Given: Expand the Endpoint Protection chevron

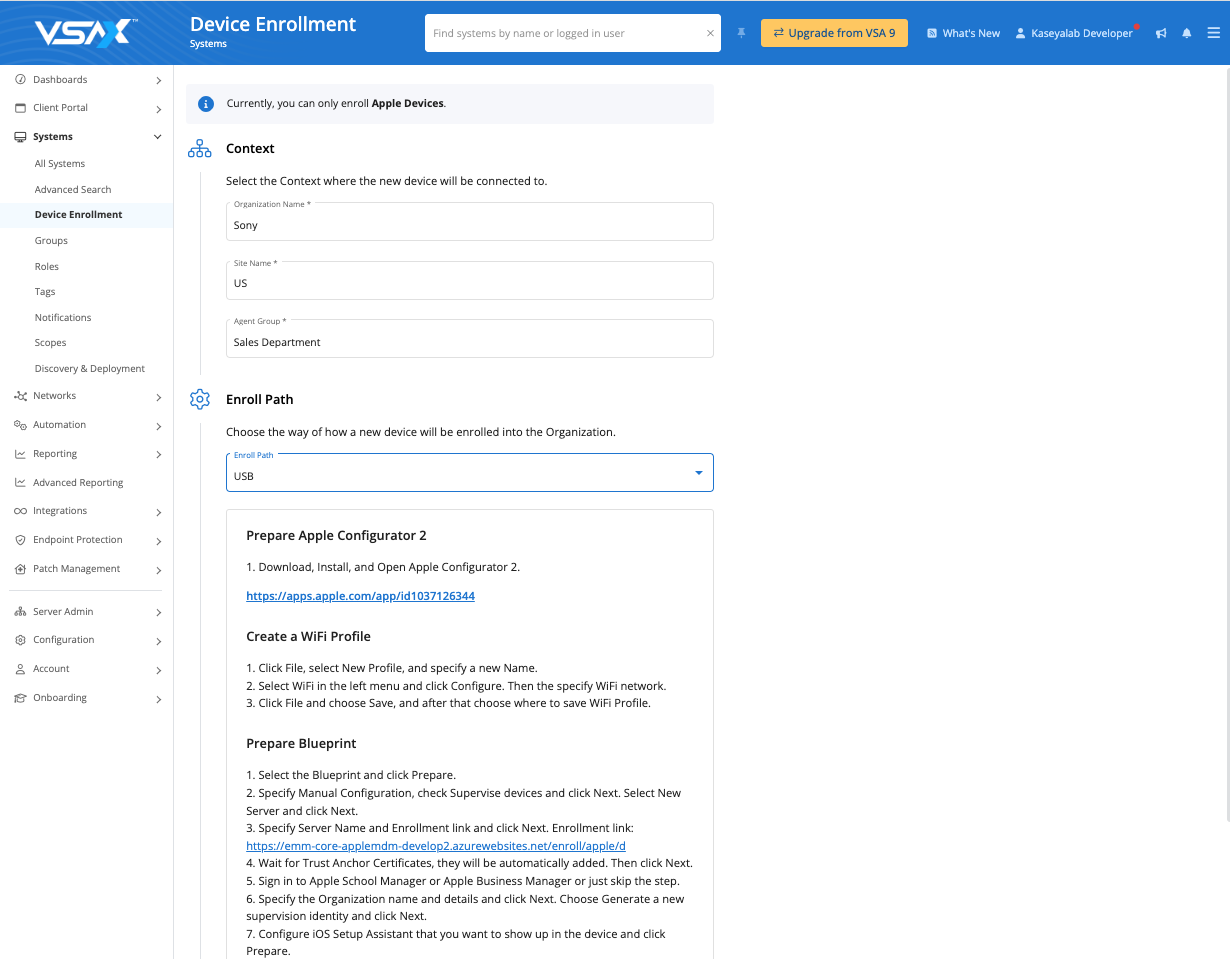Looking at the screenshot, I should pos(158,541).
